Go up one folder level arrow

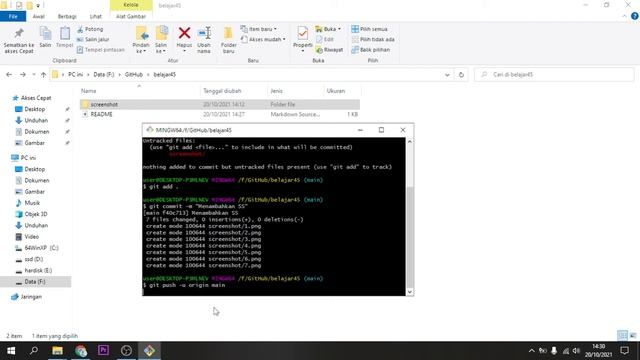[43, 75]
